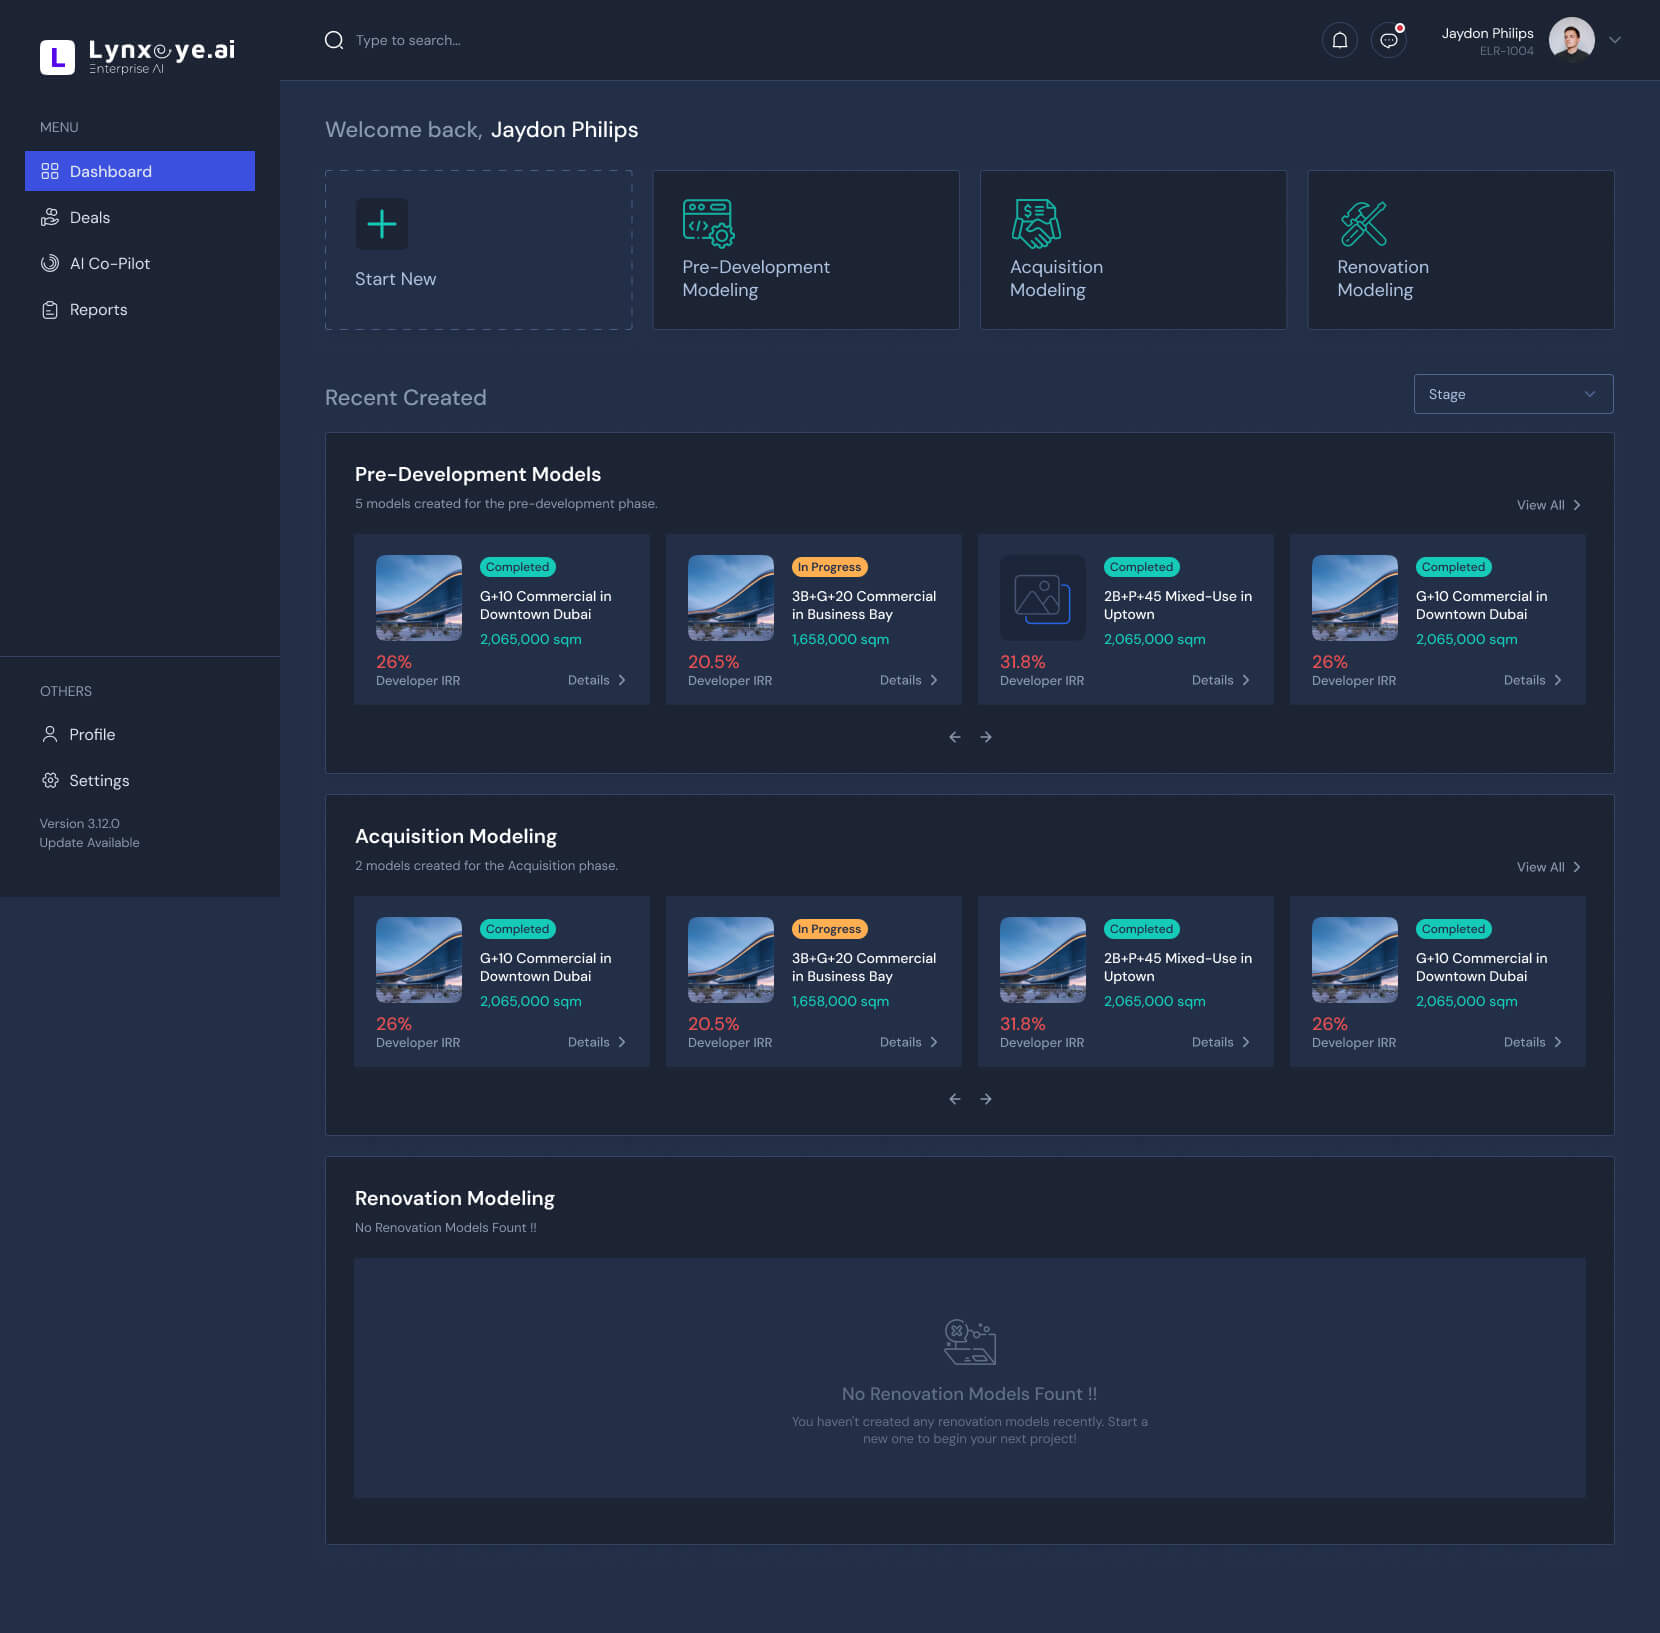Expand the Stage filter dropdown

pos(1512,394)
